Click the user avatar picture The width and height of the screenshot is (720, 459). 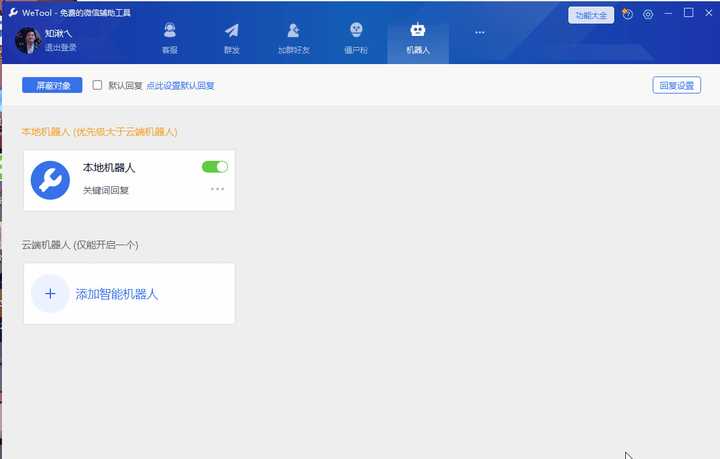(x=28, y=40)
